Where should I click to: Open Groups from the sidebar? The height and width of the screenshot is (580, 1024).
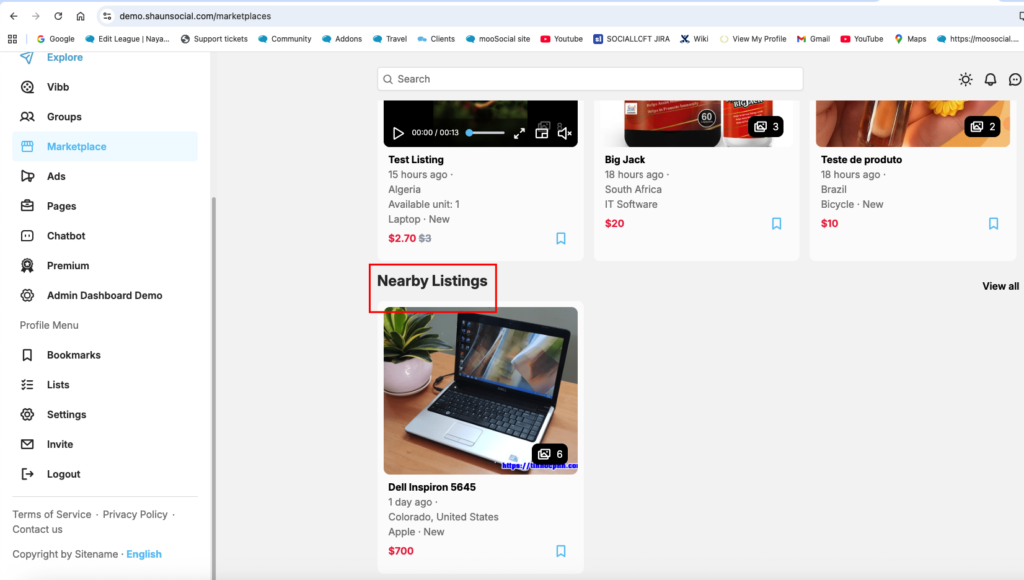tap(64, 117)
